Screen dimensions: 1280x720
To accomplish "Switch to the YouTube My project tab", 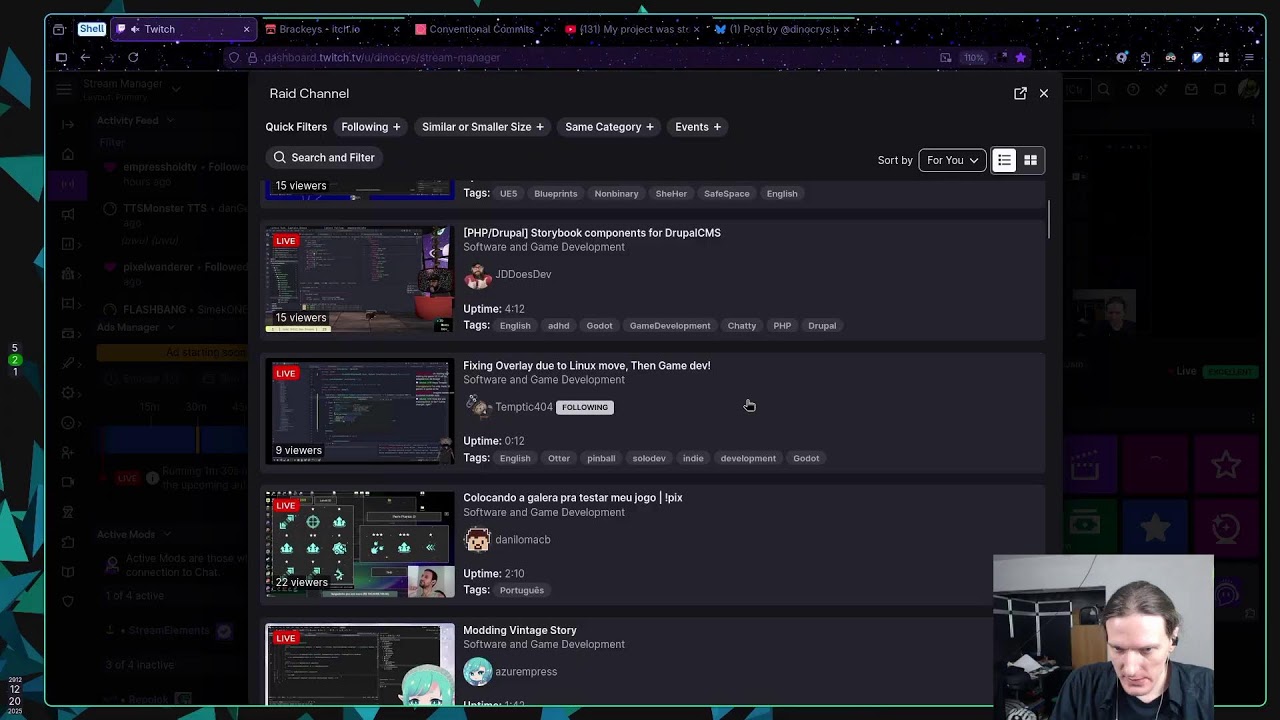I will [632, 29].
